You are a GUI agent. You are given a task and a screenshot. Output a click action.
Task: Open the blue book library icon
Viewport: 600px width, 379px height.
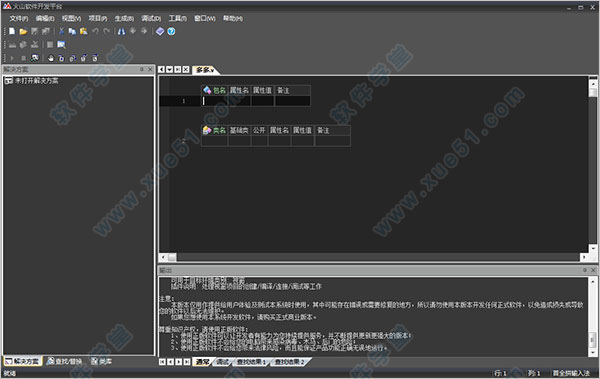click(160, 31)
